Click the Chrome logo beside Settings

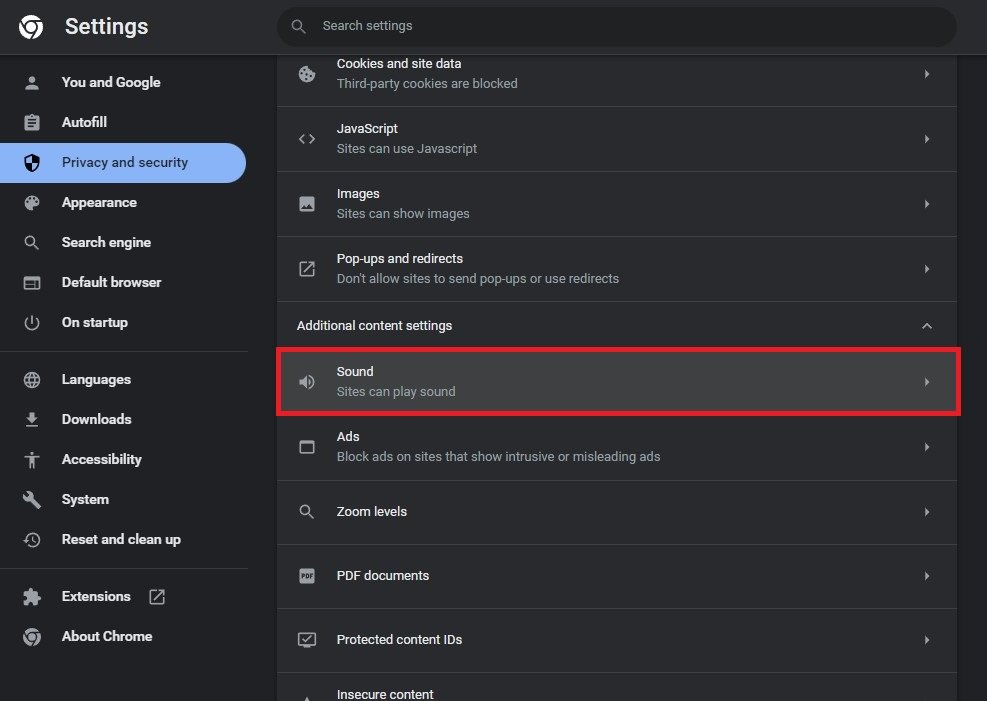click(31, 27)
